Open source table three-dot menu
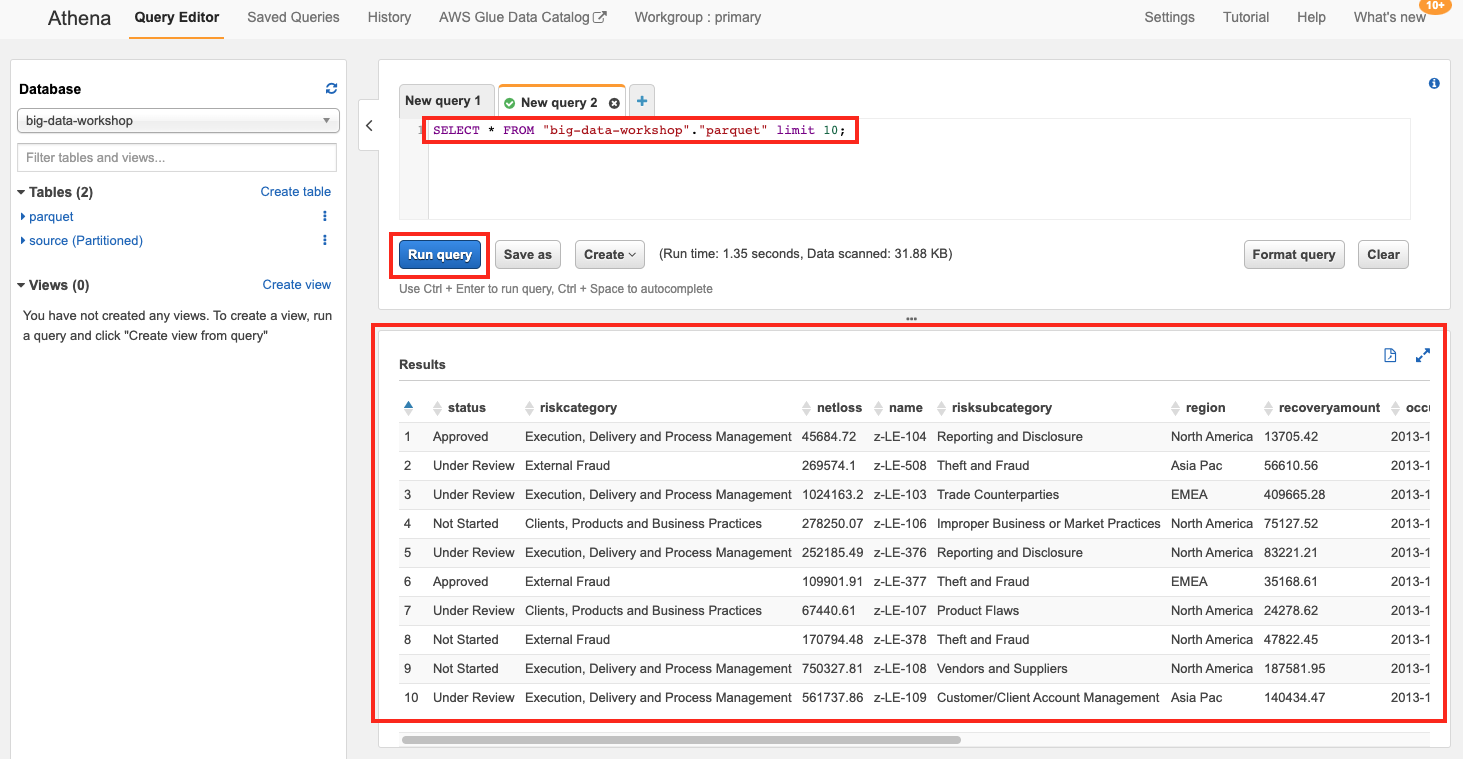This screenshot has width=1463, height=759. point(324,241)
